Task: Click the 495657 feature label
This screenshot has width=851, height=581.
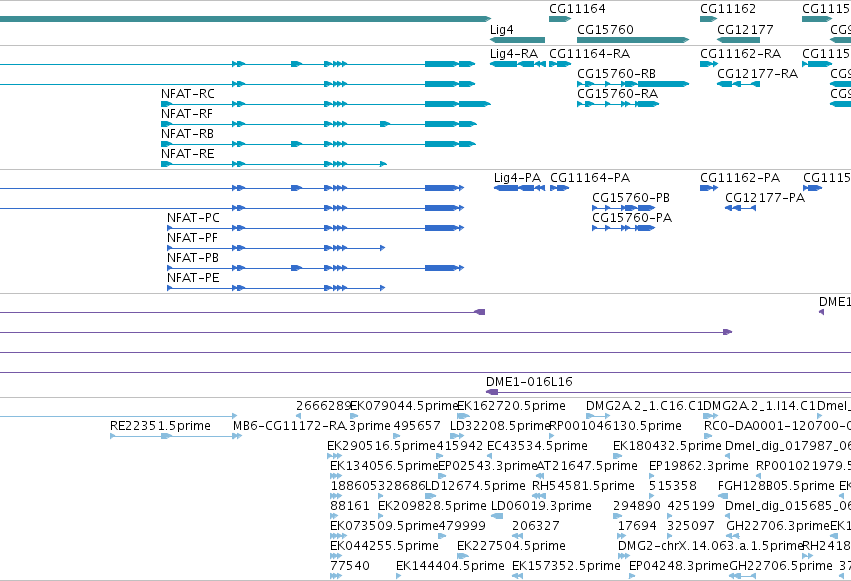Action: [x=417, y=426]
